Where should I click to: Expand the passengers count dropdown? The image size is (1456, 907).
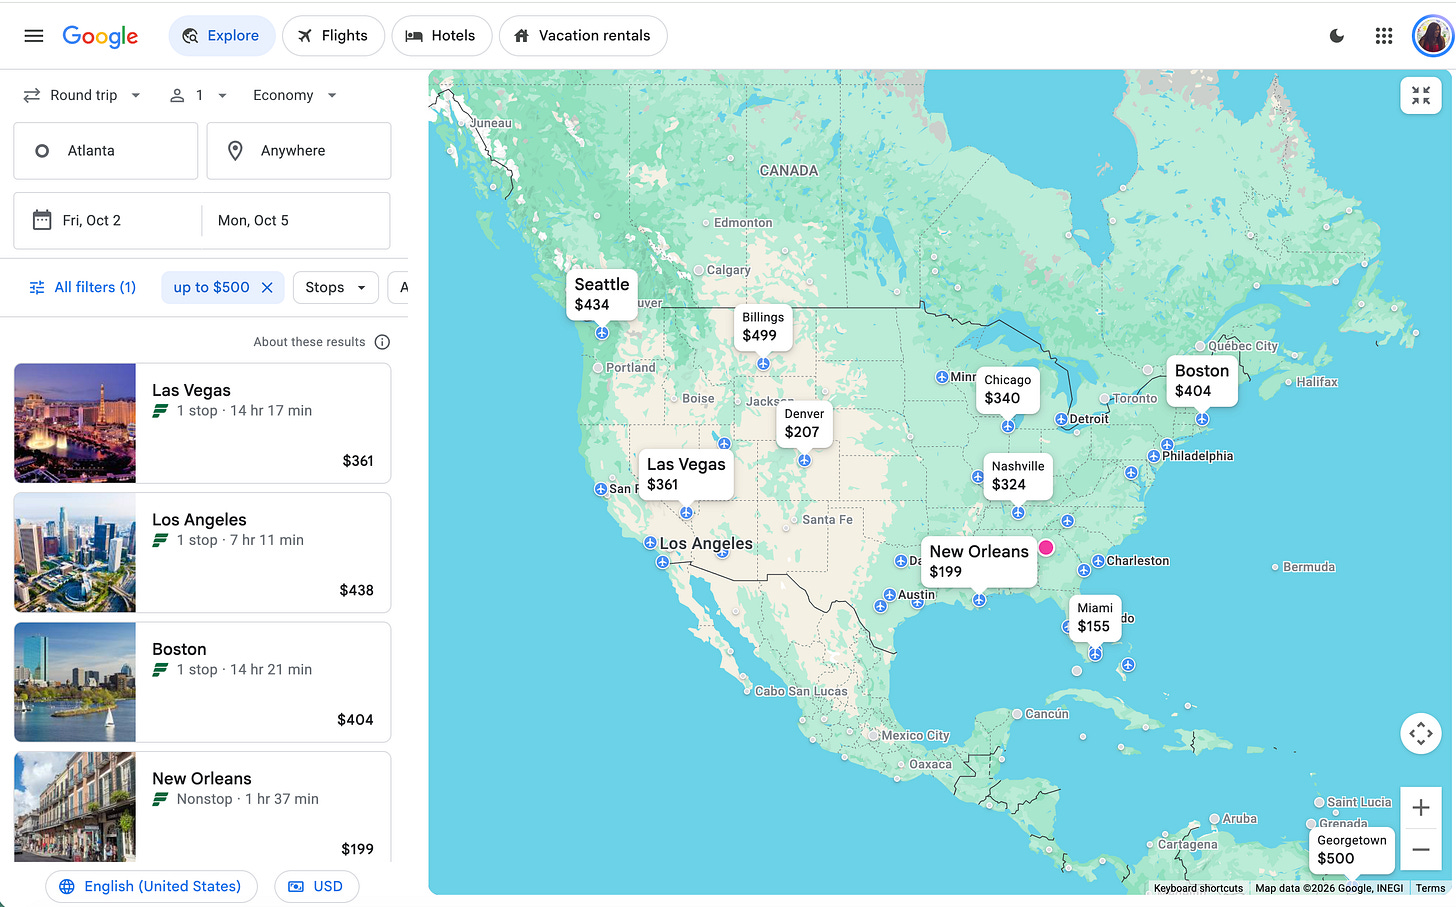coord(198,95)
